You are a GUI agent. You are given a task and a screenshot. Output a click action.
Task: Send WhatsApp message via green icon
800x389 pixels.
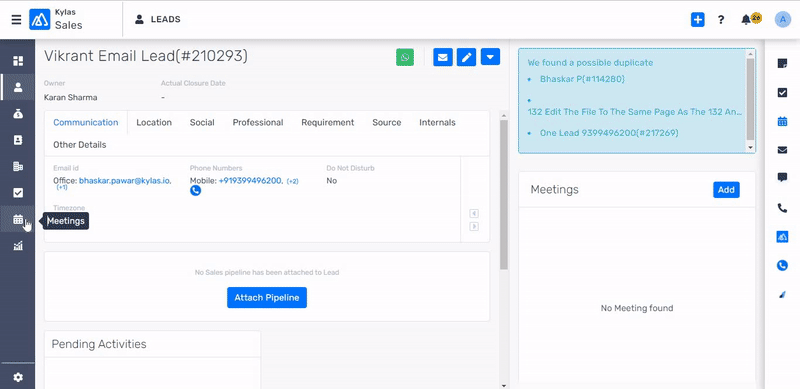405,57
